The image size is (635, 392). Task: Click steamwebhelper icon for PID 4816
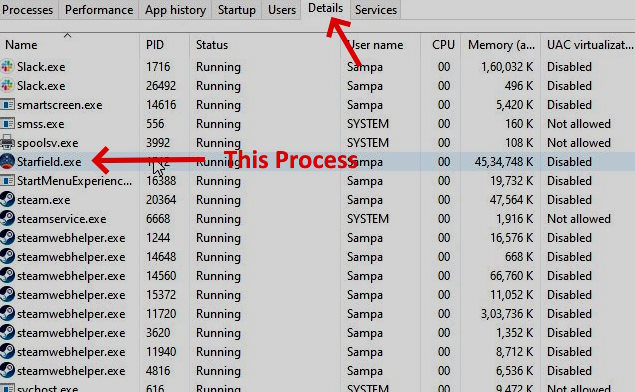7,371
